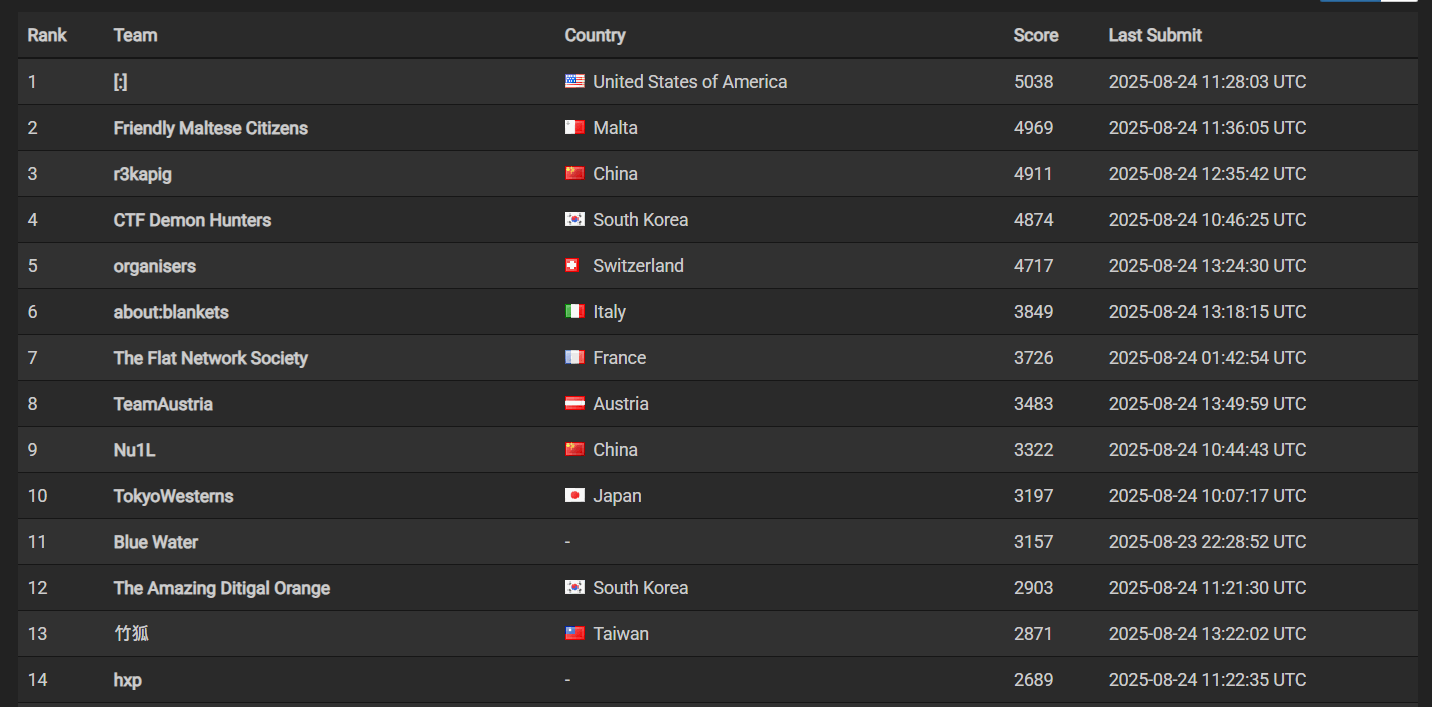Select the CTF Demon Hunters team name
The width and height of the screenshot is (1432, 707).
pos(192,220)
